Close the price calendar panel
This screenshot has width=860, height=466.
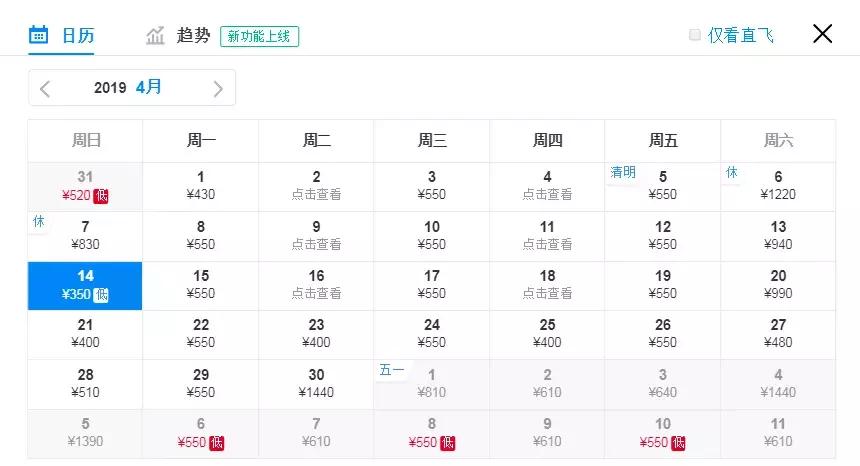822,34
